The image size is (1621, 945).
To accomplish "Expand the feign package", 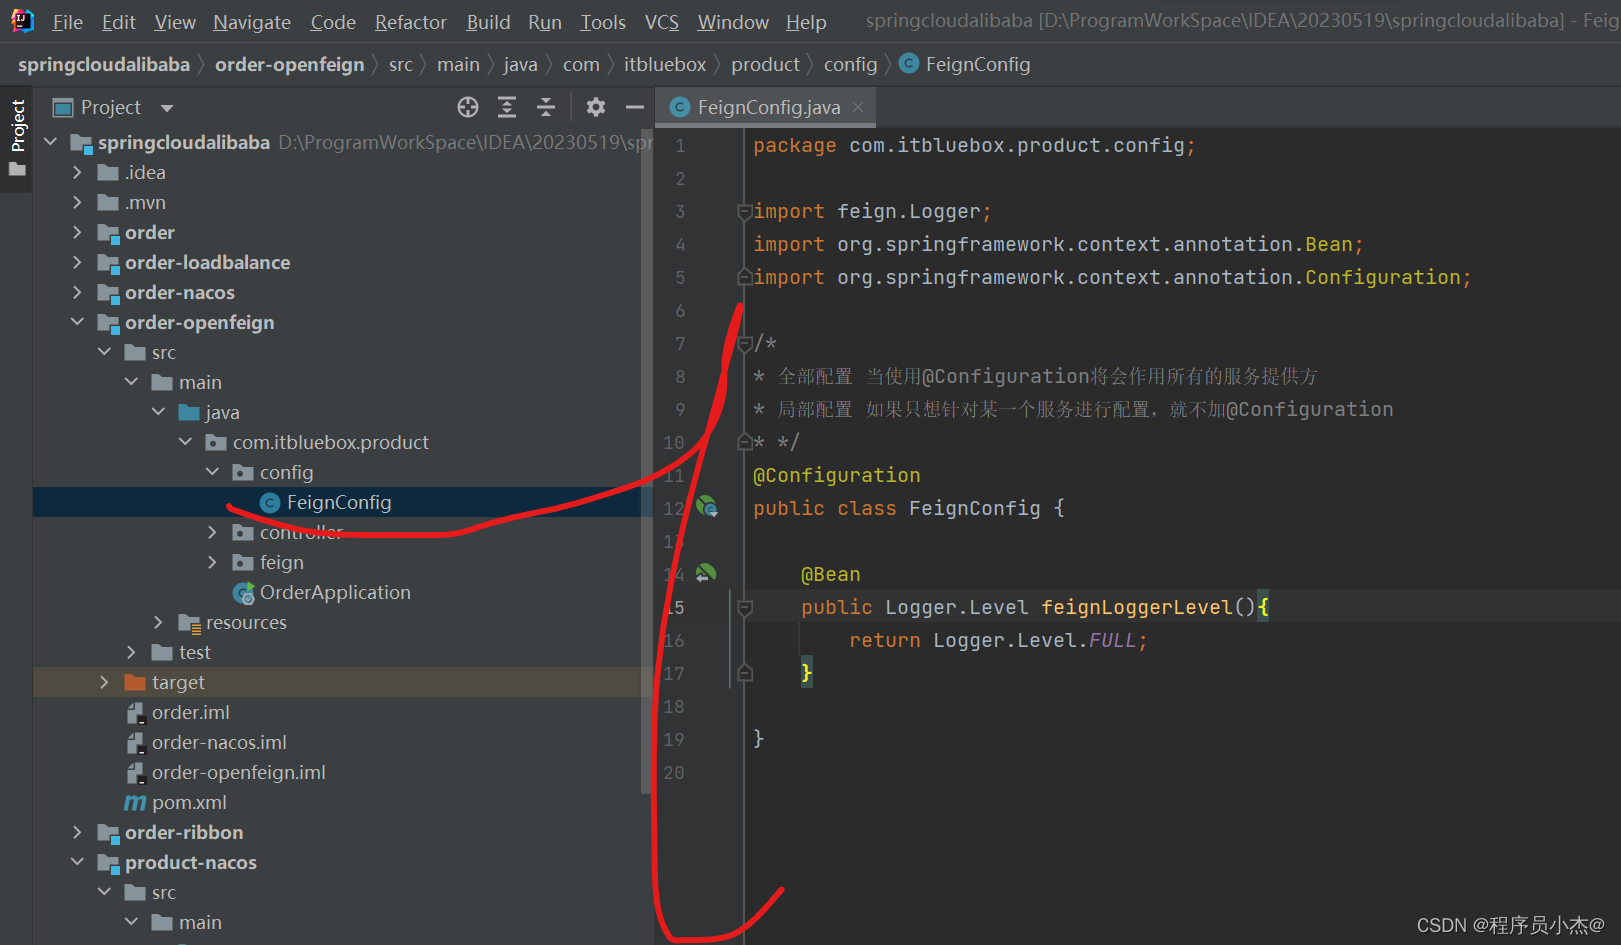I will click(212, 562).
